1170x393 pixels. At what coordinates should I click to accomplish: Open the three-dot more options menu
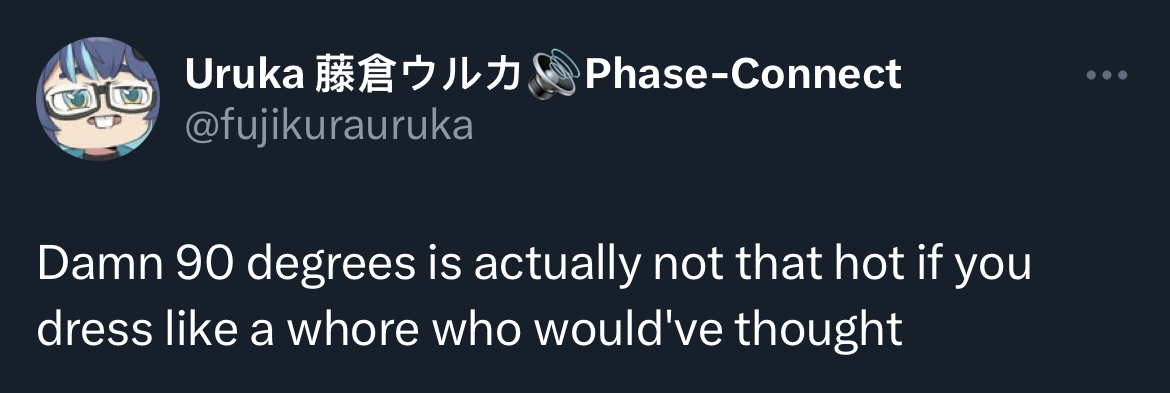click(x=1107, y=75)
